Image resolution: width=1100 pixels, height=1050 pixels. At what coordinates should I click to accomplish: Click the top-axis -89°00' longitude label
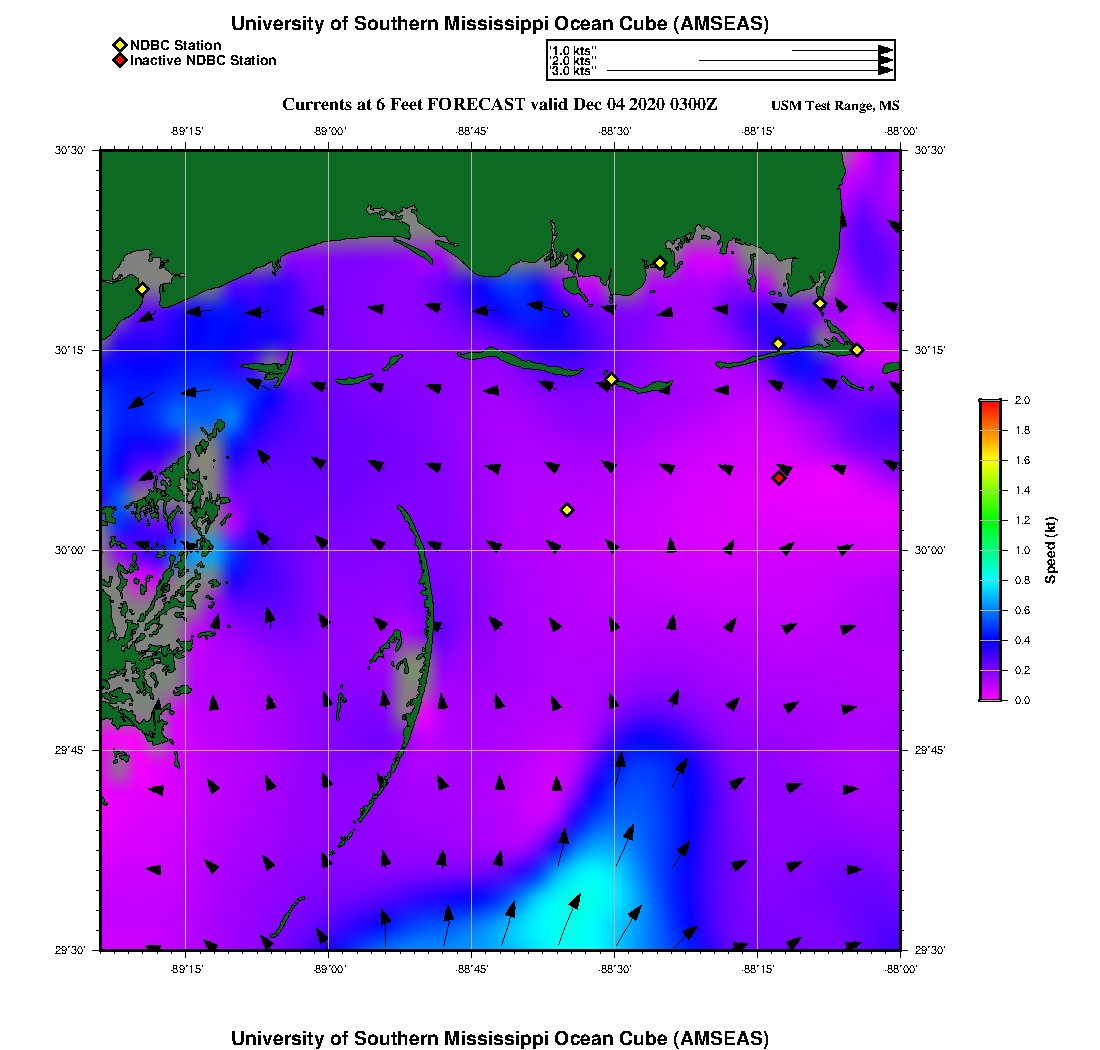(329, 131)
